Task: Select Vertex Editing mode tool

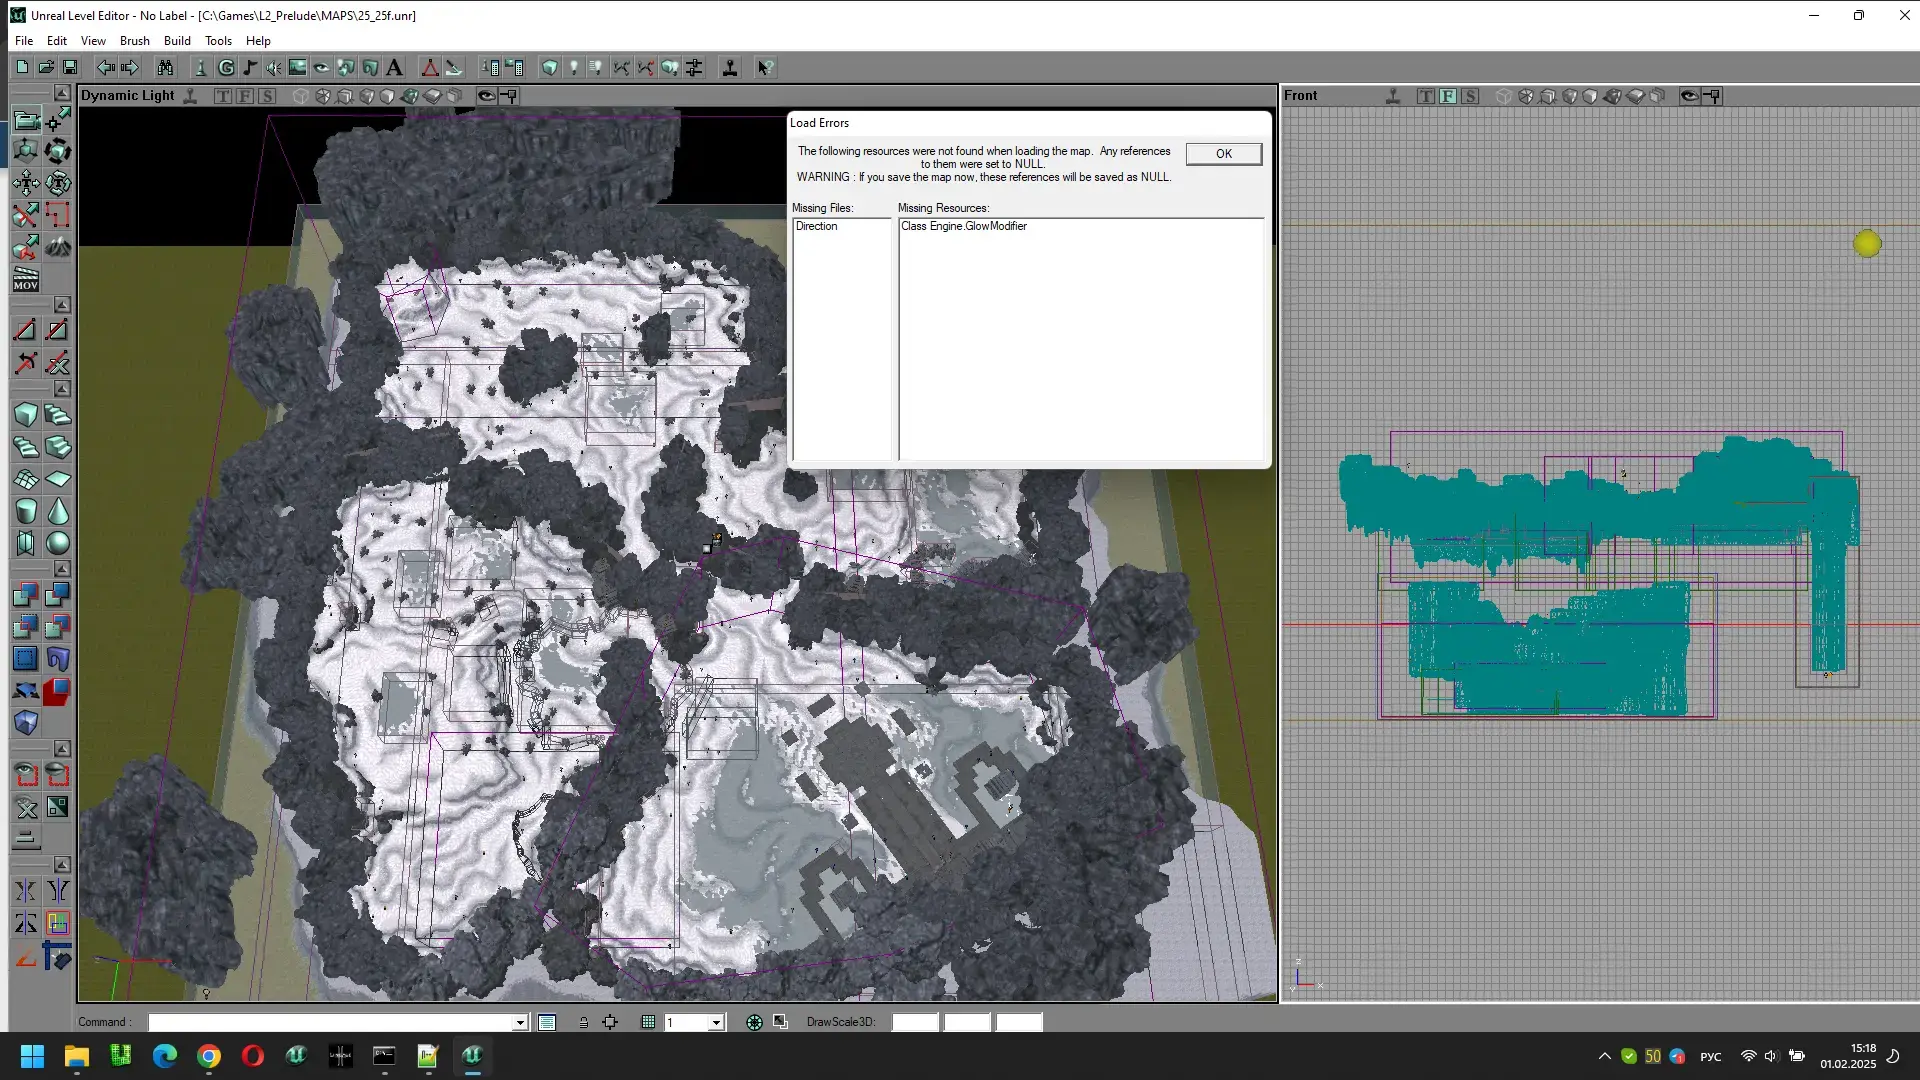Action: click(58, 120)
